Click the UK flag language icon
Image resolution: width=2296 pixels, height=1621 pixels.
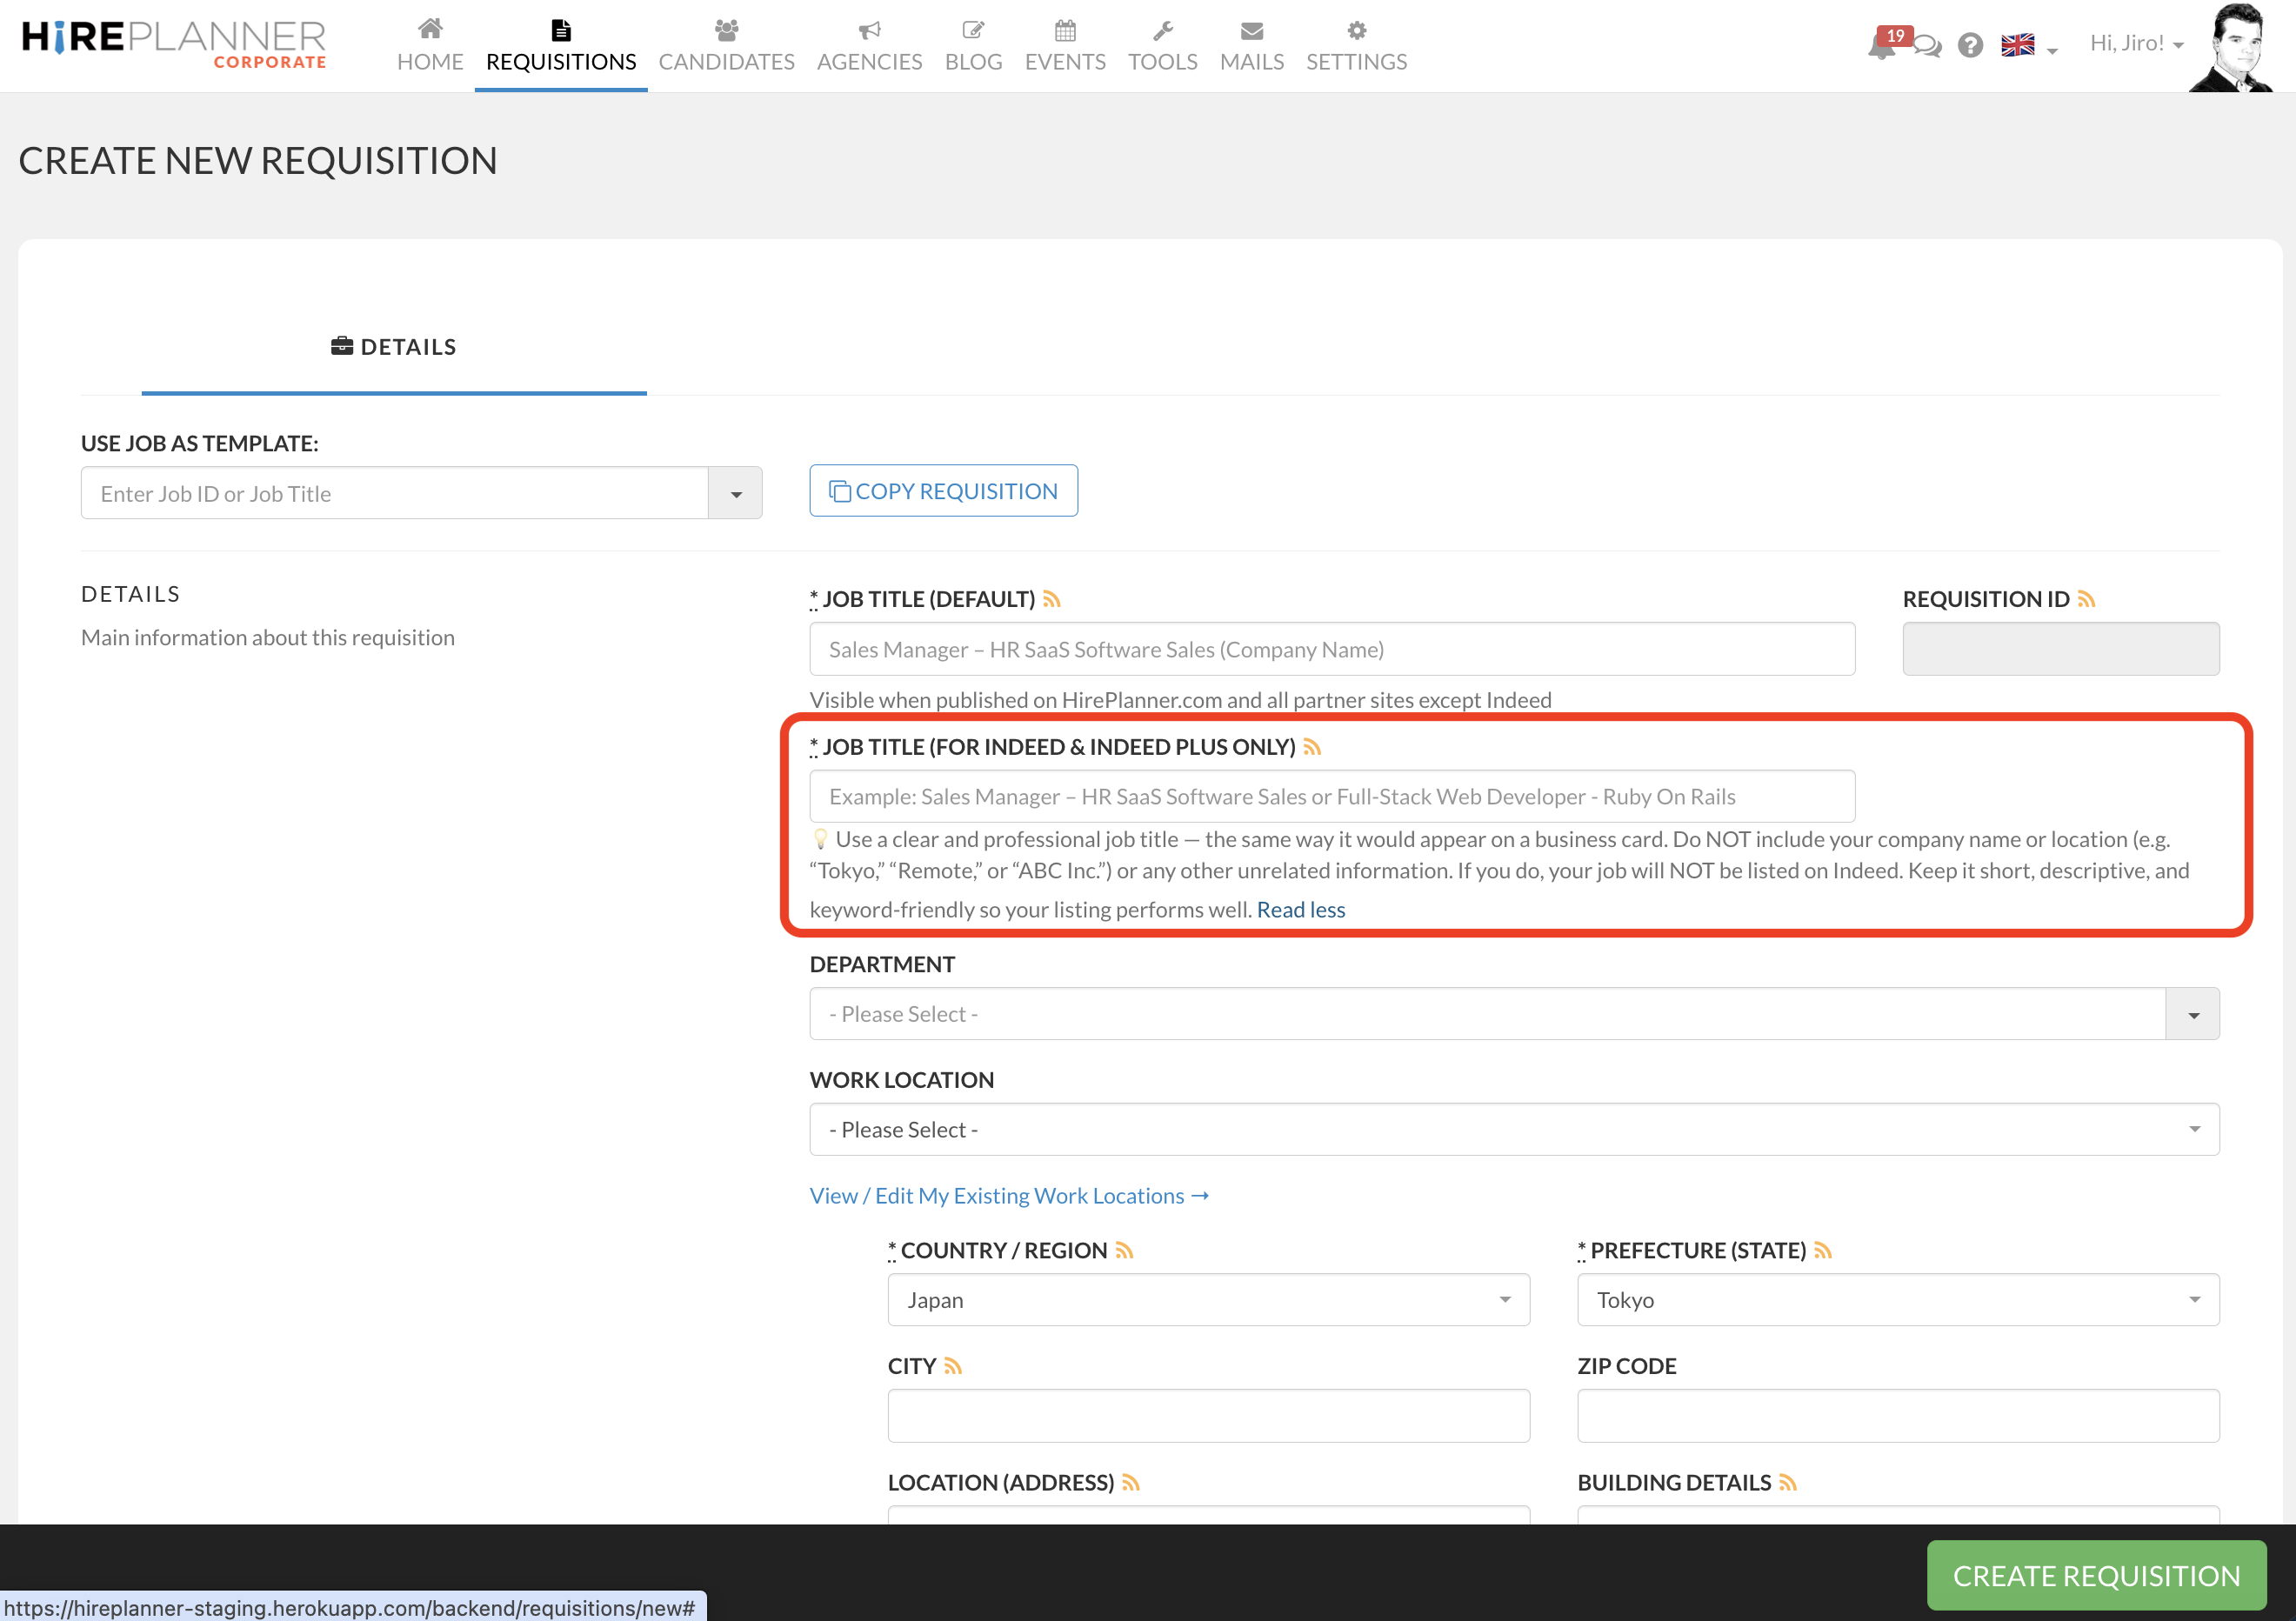[x=2018, y=45]
